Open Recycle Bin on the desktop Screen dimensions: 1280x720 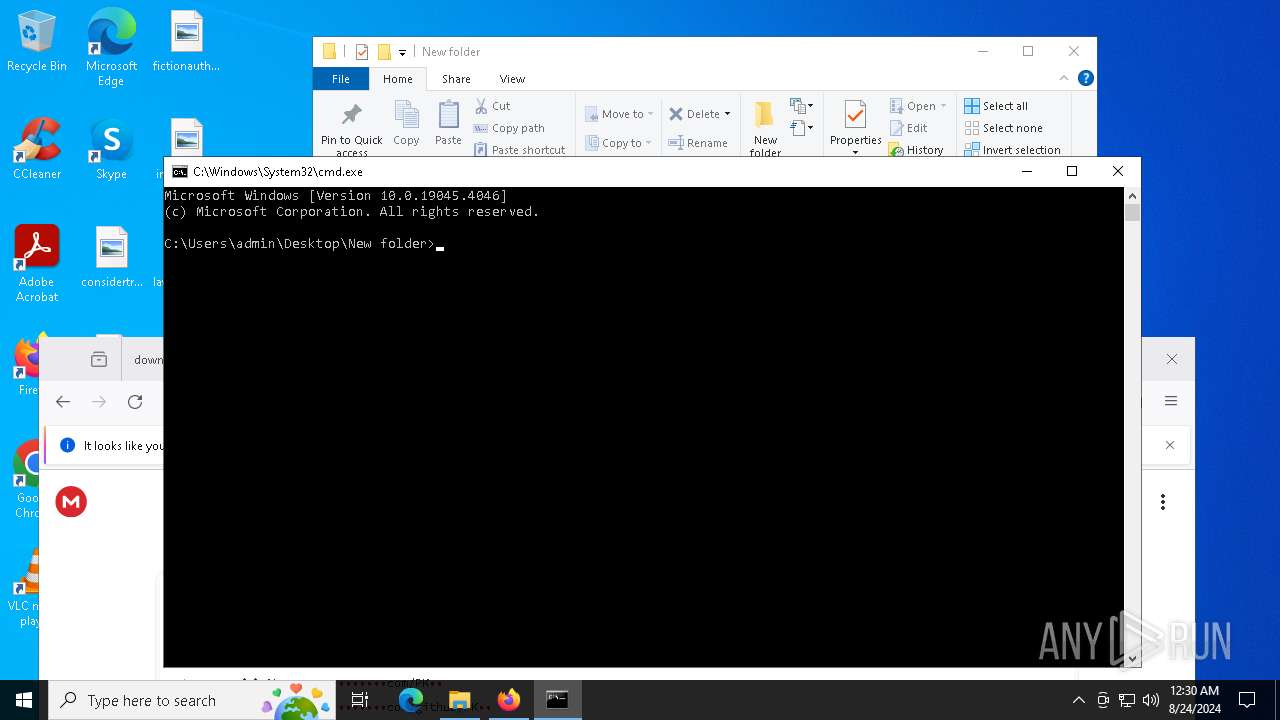pyautogui.click(x=37, y=42)
